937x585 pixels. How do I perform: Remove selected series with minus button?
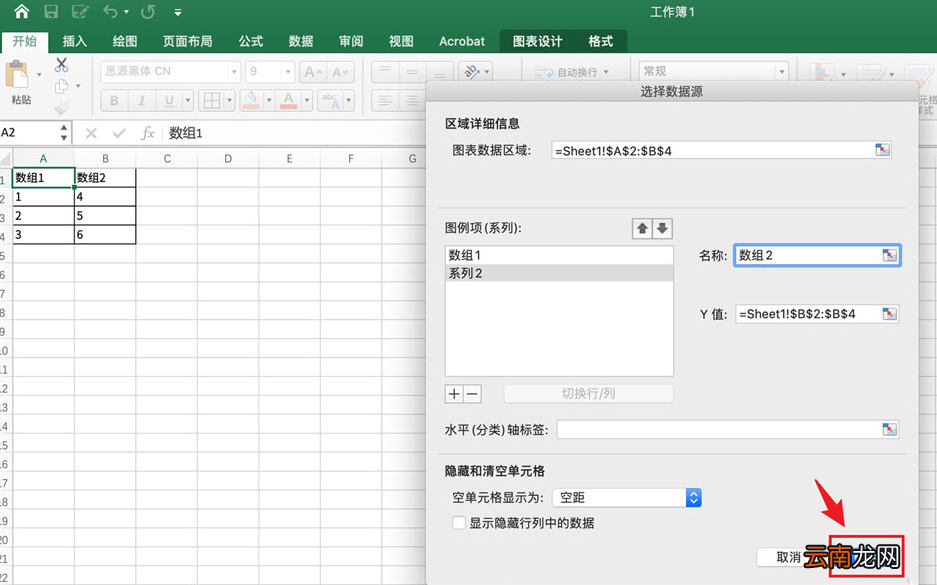472,394
